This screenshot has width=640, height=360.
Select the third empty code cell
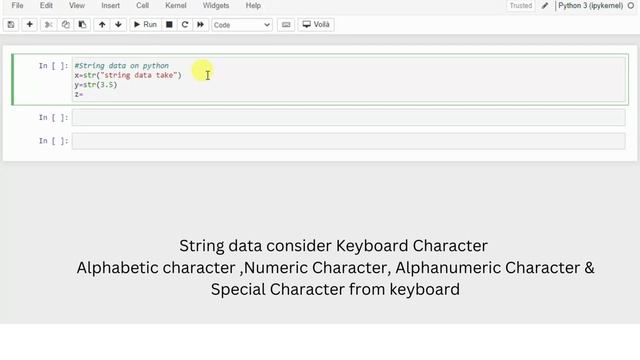[x=349, y=141]
